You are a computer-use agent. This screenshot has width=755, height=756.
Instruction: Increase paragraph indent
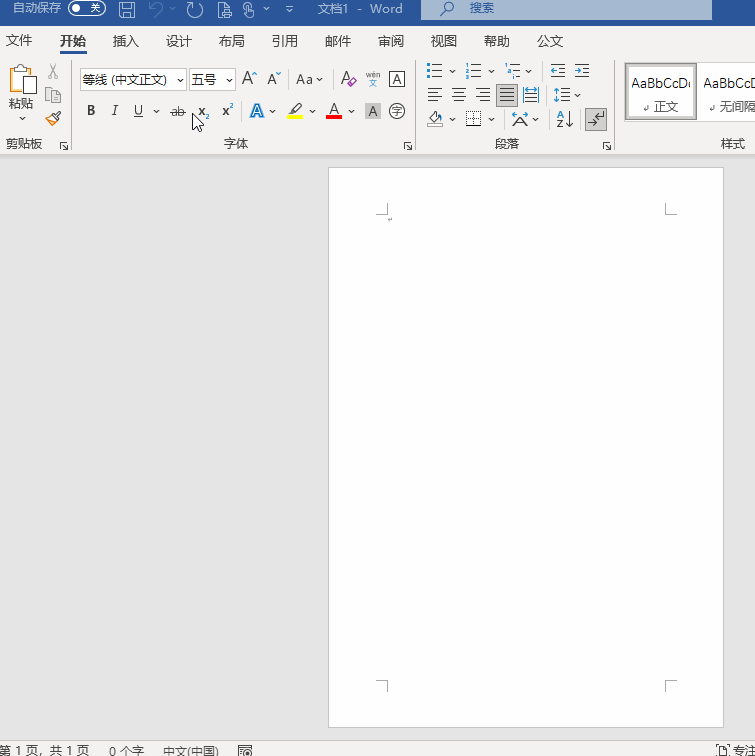tap(582, 71)
